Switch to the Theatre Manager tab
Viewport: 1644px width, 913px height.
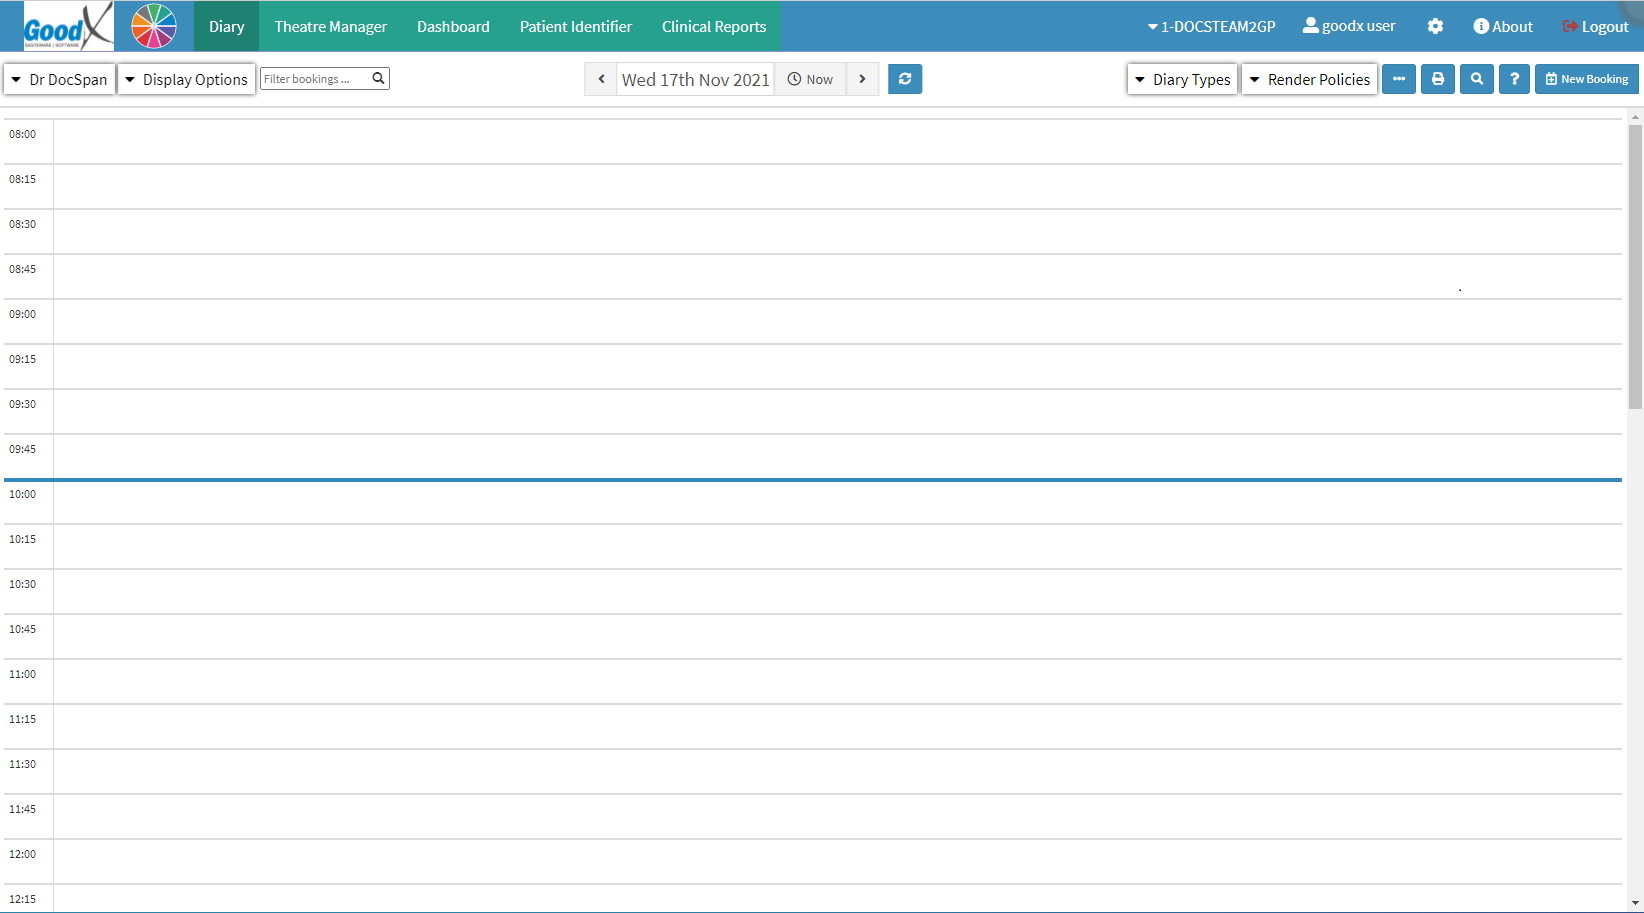click(330, 27)
